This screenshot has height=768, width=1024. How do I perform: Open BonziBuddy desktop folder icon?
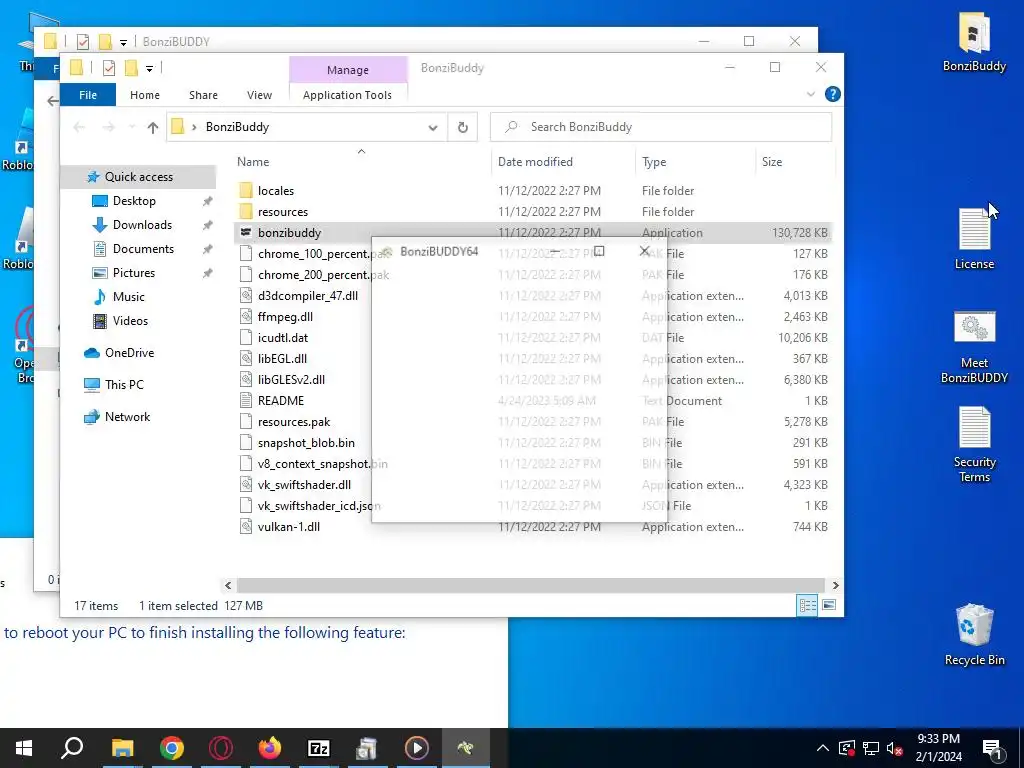(x=974, y=42)
